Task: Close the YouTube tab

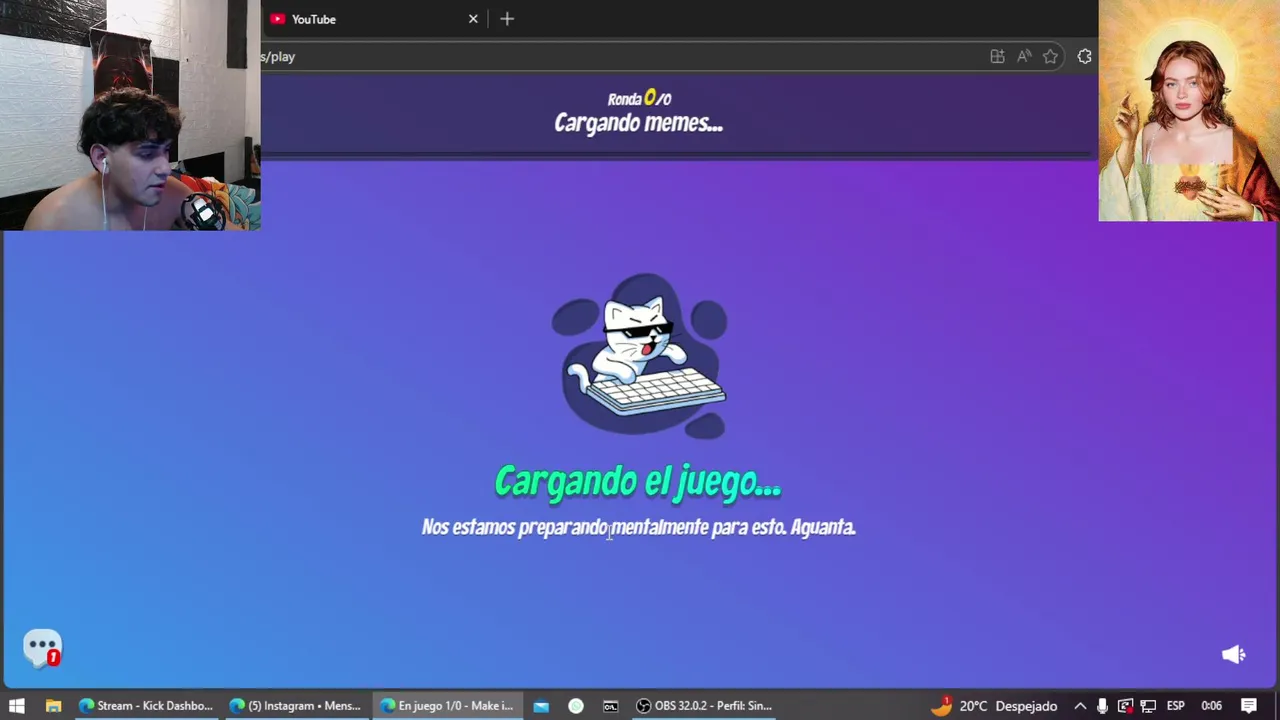Action: (x=473, y=19)
